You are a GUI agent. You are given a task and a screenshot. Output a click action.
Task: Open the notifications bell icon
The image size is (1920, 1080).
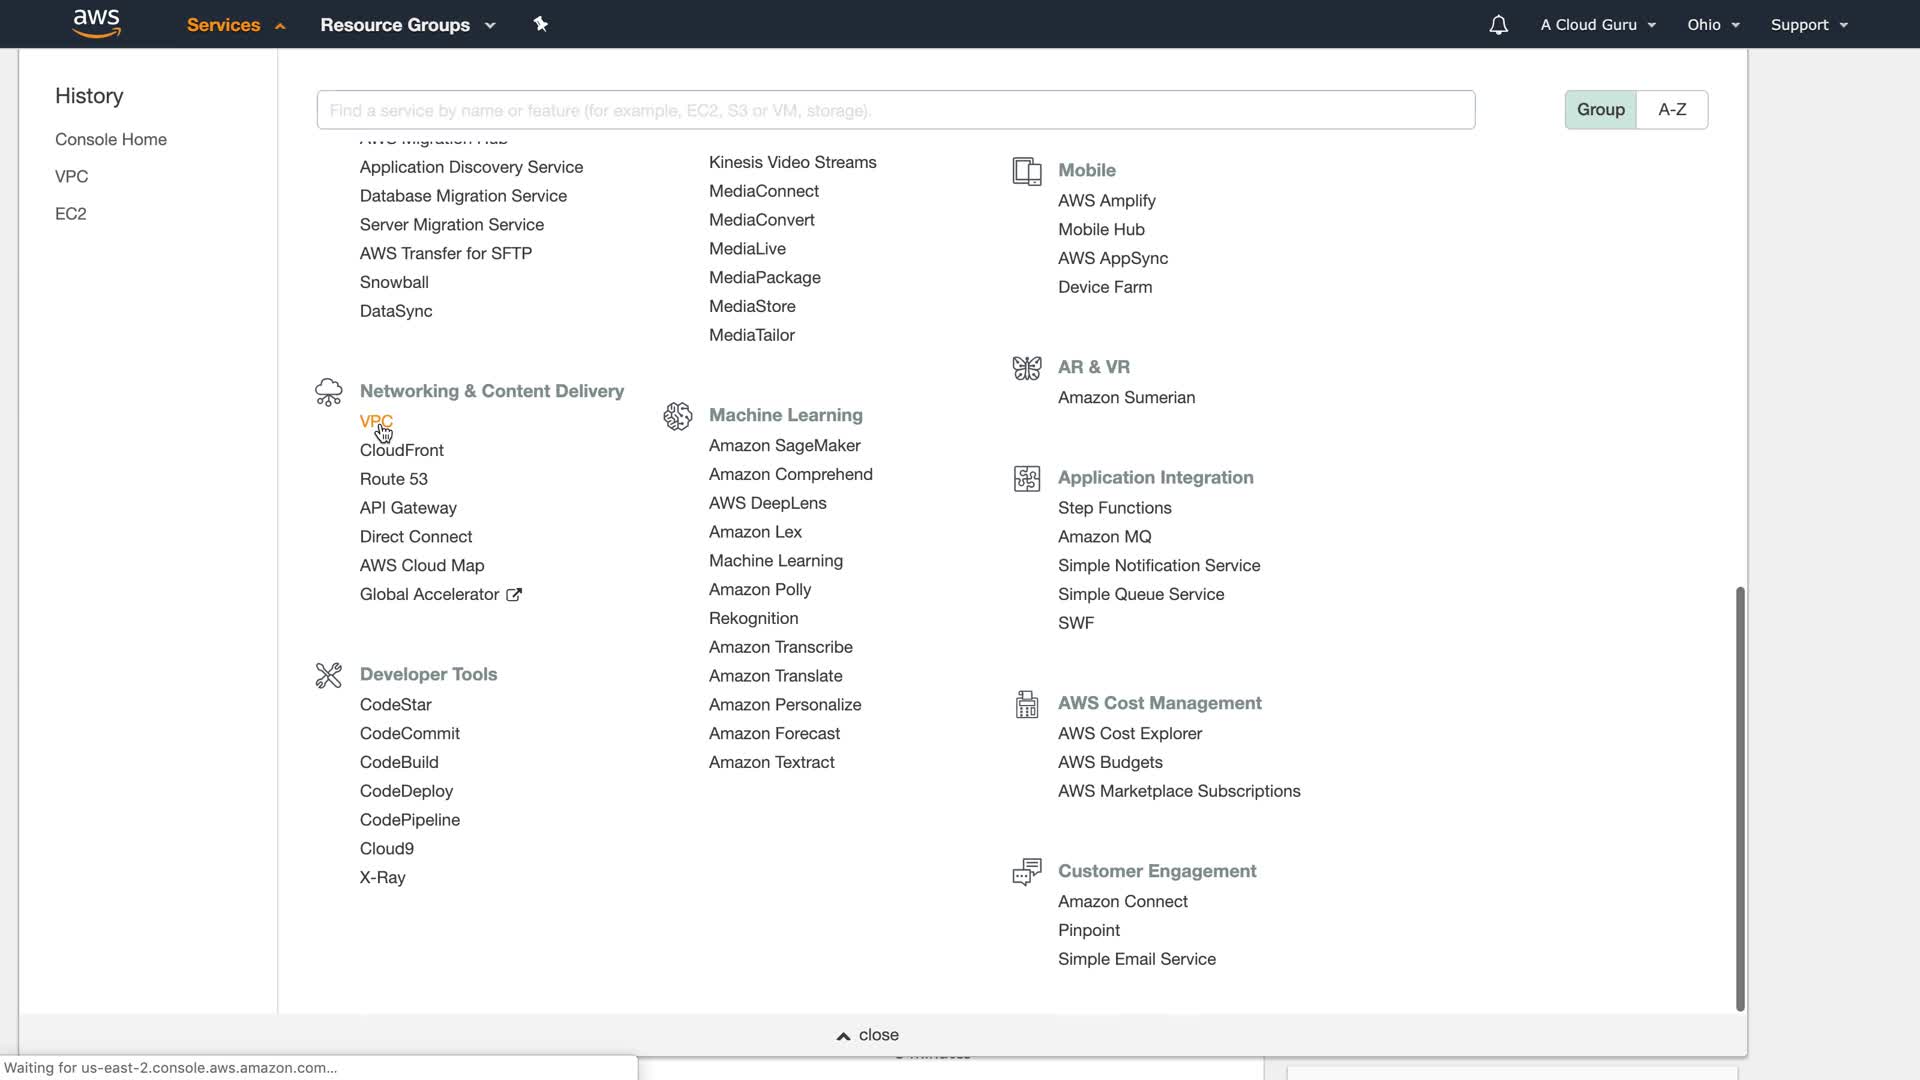(1498, 25)
